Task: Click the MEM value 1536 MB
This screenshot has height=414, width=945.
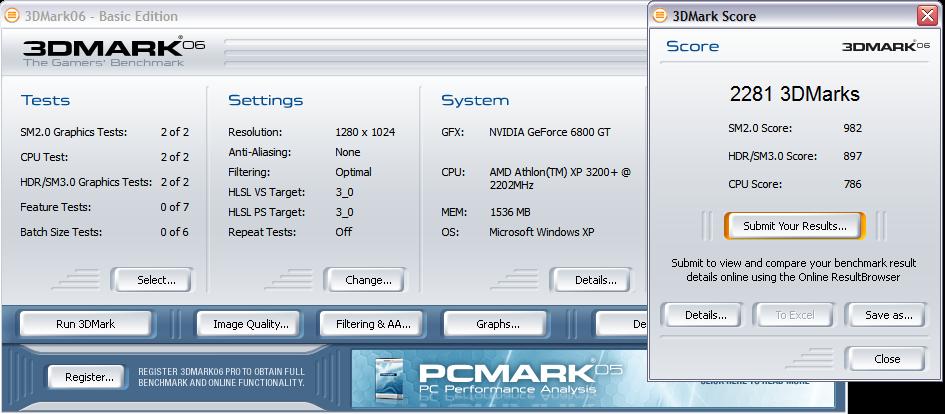Action: coord(510,212)
